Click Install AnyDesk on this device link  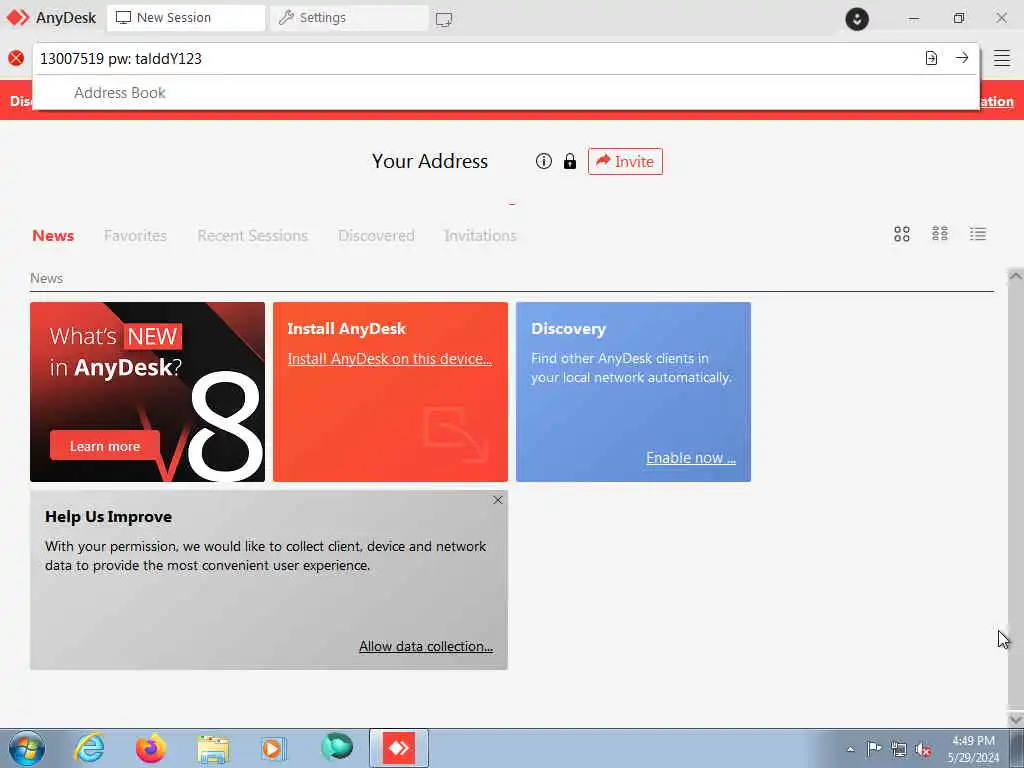389,359
